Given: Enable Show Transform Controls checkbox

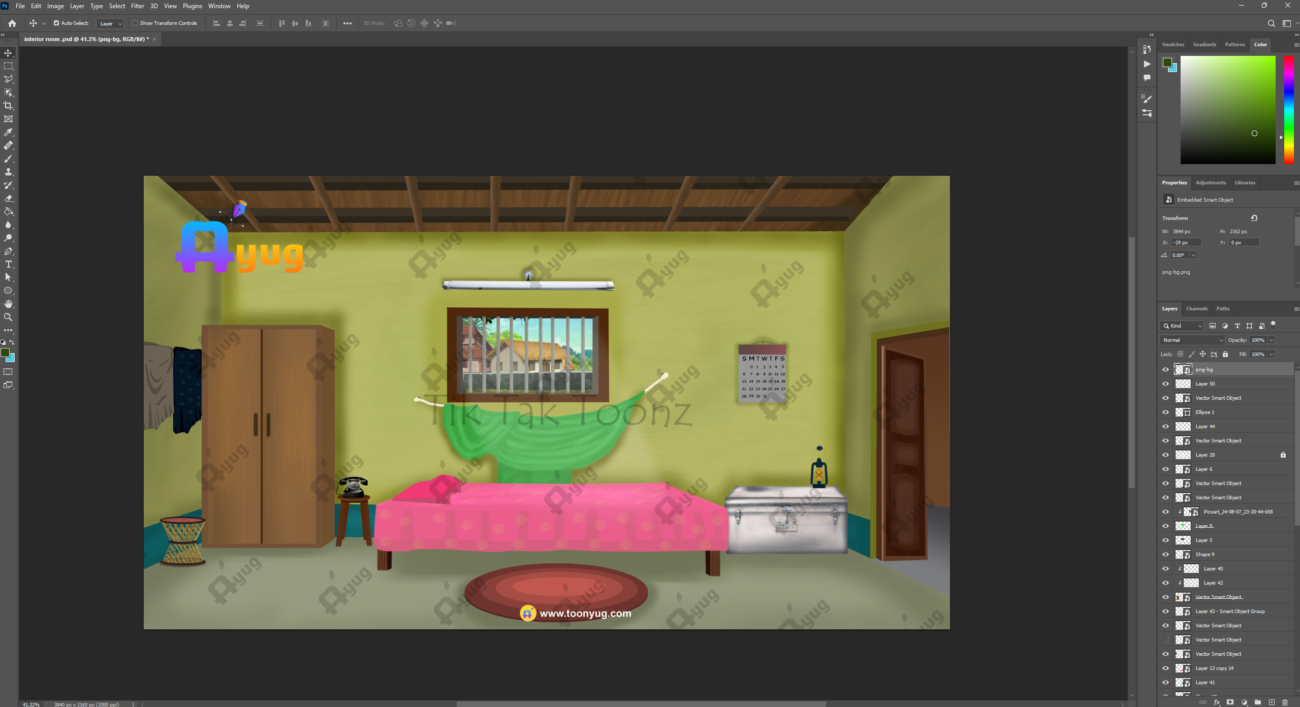Looking at the screenshot, I should (x=135, y=23).
